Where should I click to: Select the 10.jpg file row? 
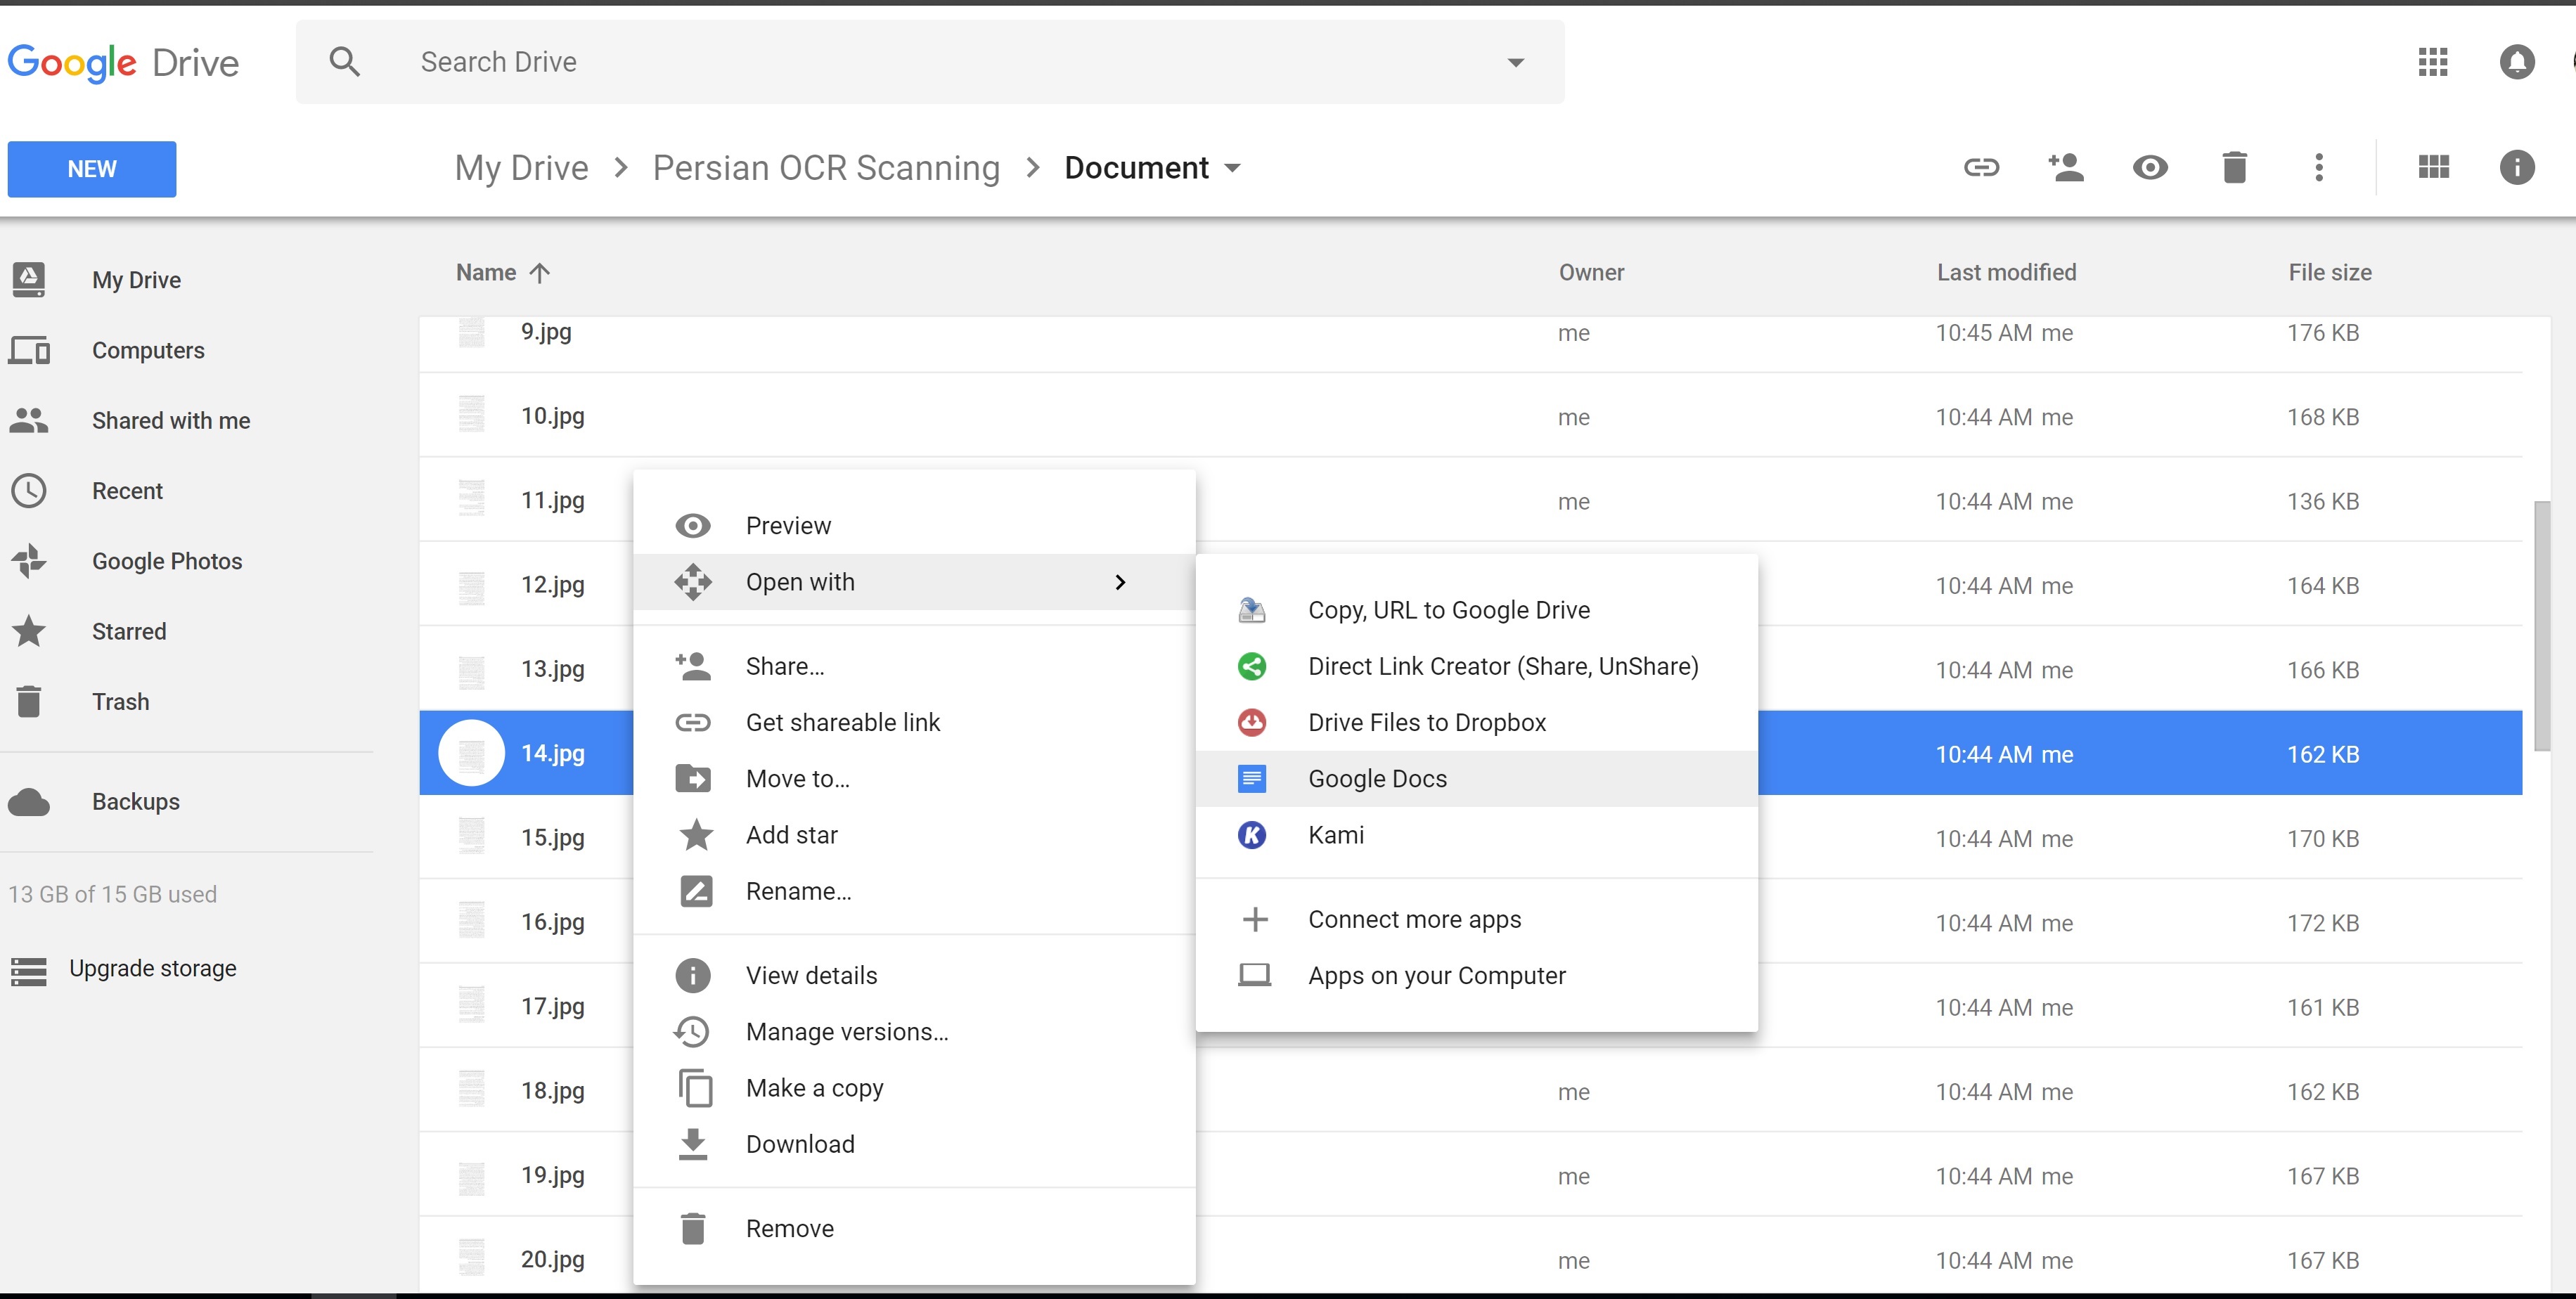[1470, 415]
